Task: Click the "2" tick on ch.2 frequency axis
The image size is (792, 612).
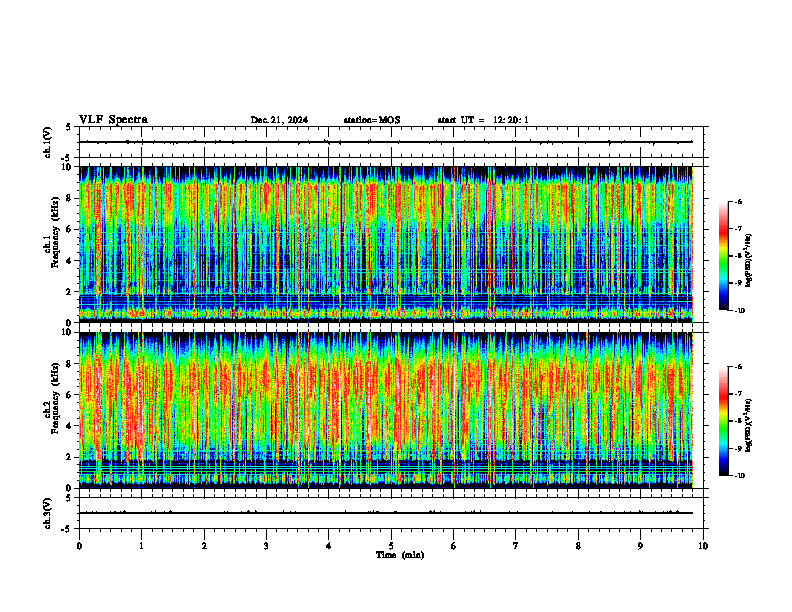Action: point(69,457)
